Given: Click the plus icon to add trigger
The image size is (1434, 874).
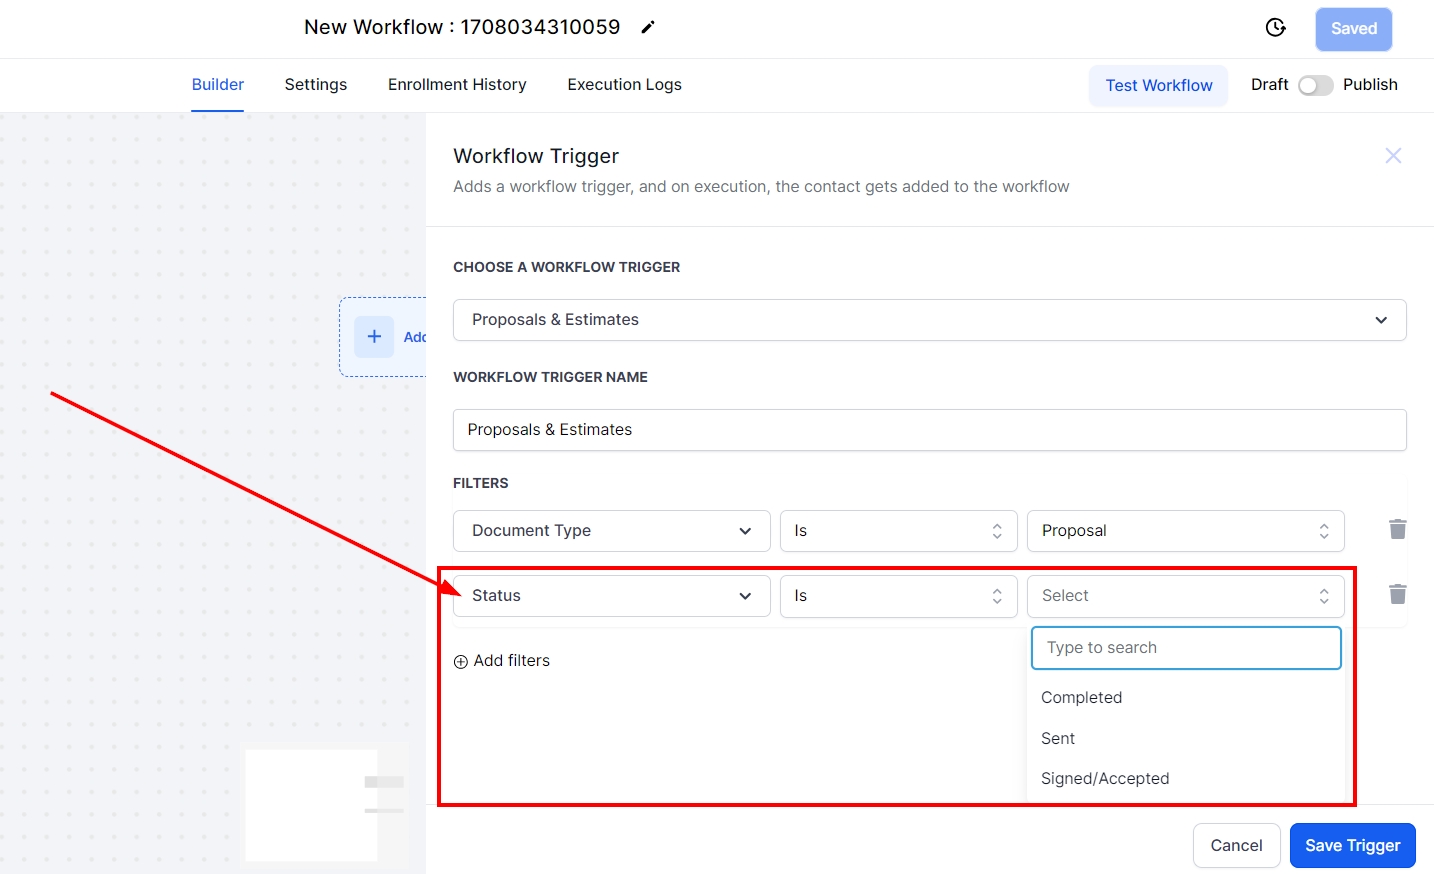Looking at the screenshot, I should coord(374,337).
